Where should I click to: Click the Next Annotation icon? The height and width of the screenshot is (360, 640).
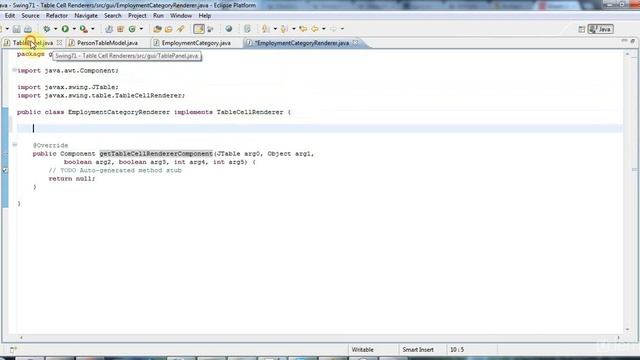pos(266,29)
